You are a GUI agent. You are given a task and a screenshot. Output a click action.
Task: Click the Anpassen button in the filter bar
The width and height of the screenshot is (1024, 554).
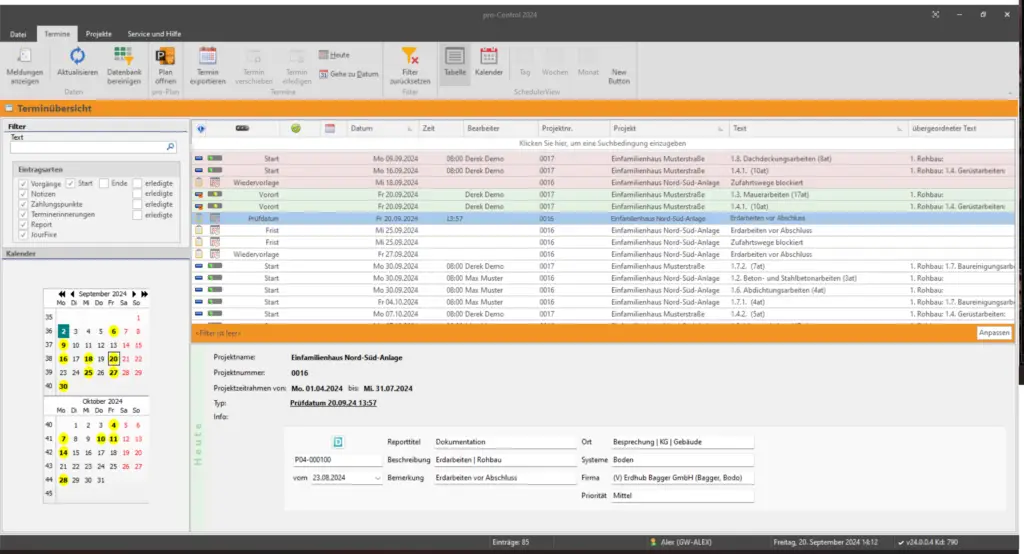tap(994, 333)
